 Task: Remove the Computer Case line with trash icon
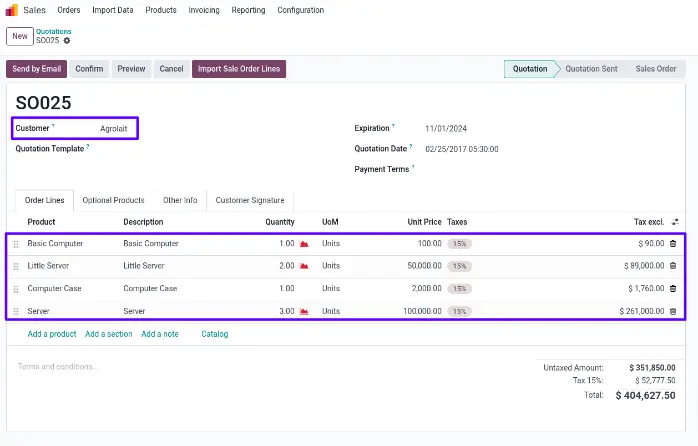[x=672, y=288]
